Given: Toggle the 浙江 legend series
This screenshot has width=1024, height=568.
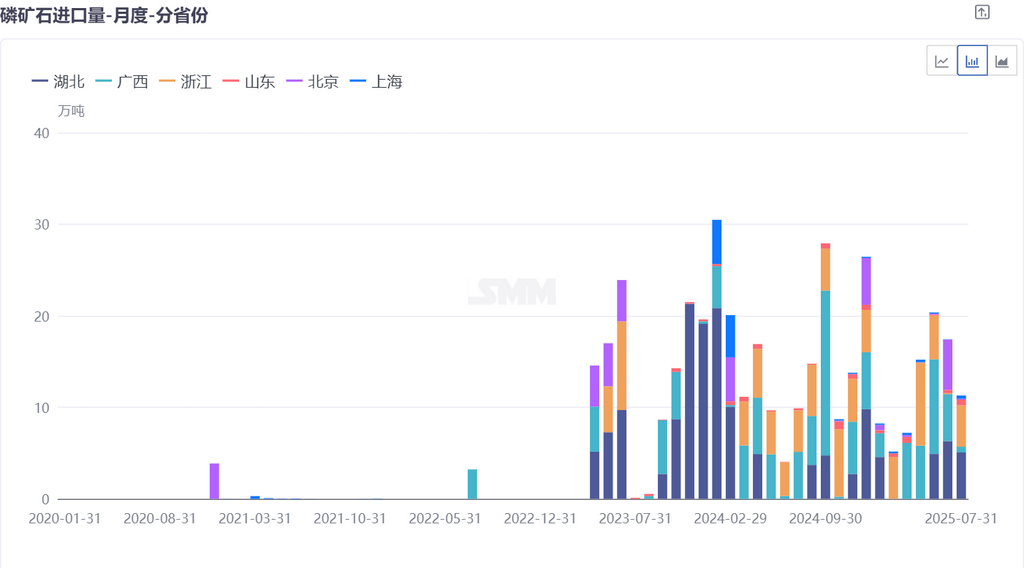Looking at the screenshot, I should tap(185, 82).
